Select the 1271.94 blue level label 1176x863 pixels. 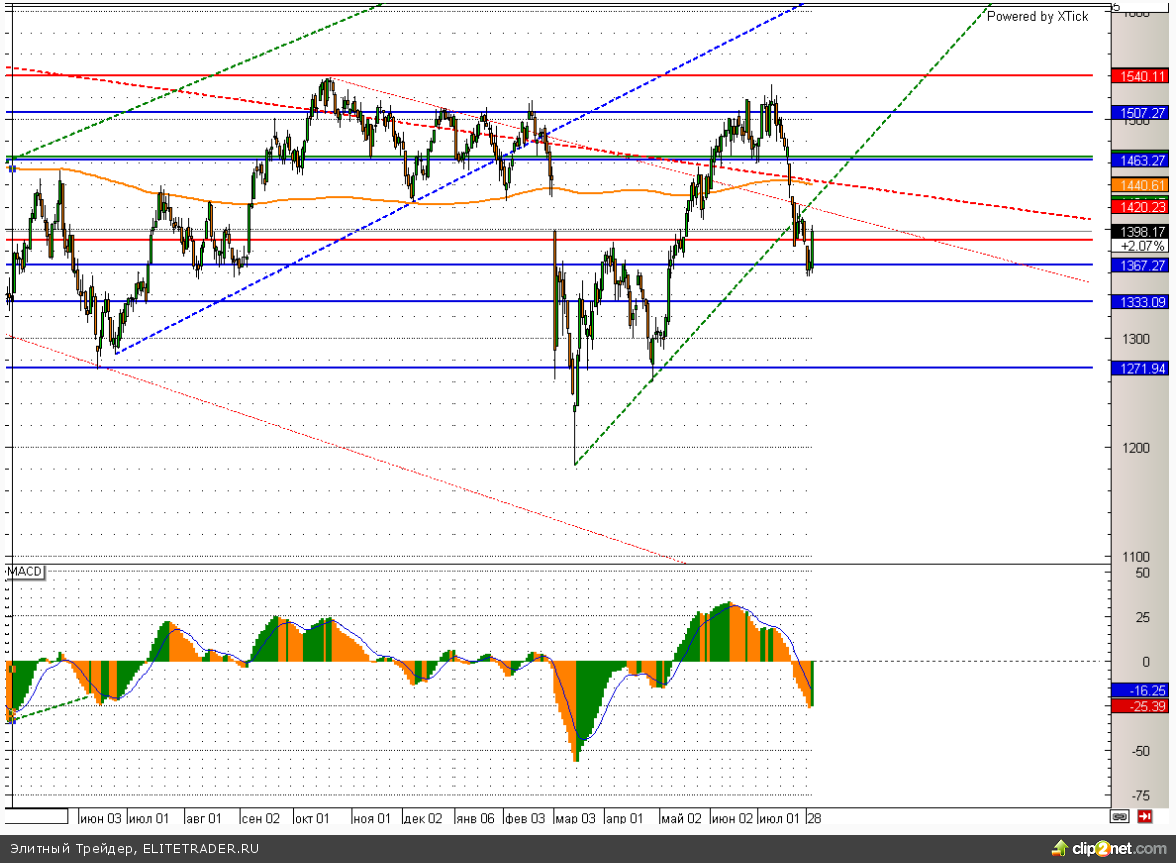1139,368
